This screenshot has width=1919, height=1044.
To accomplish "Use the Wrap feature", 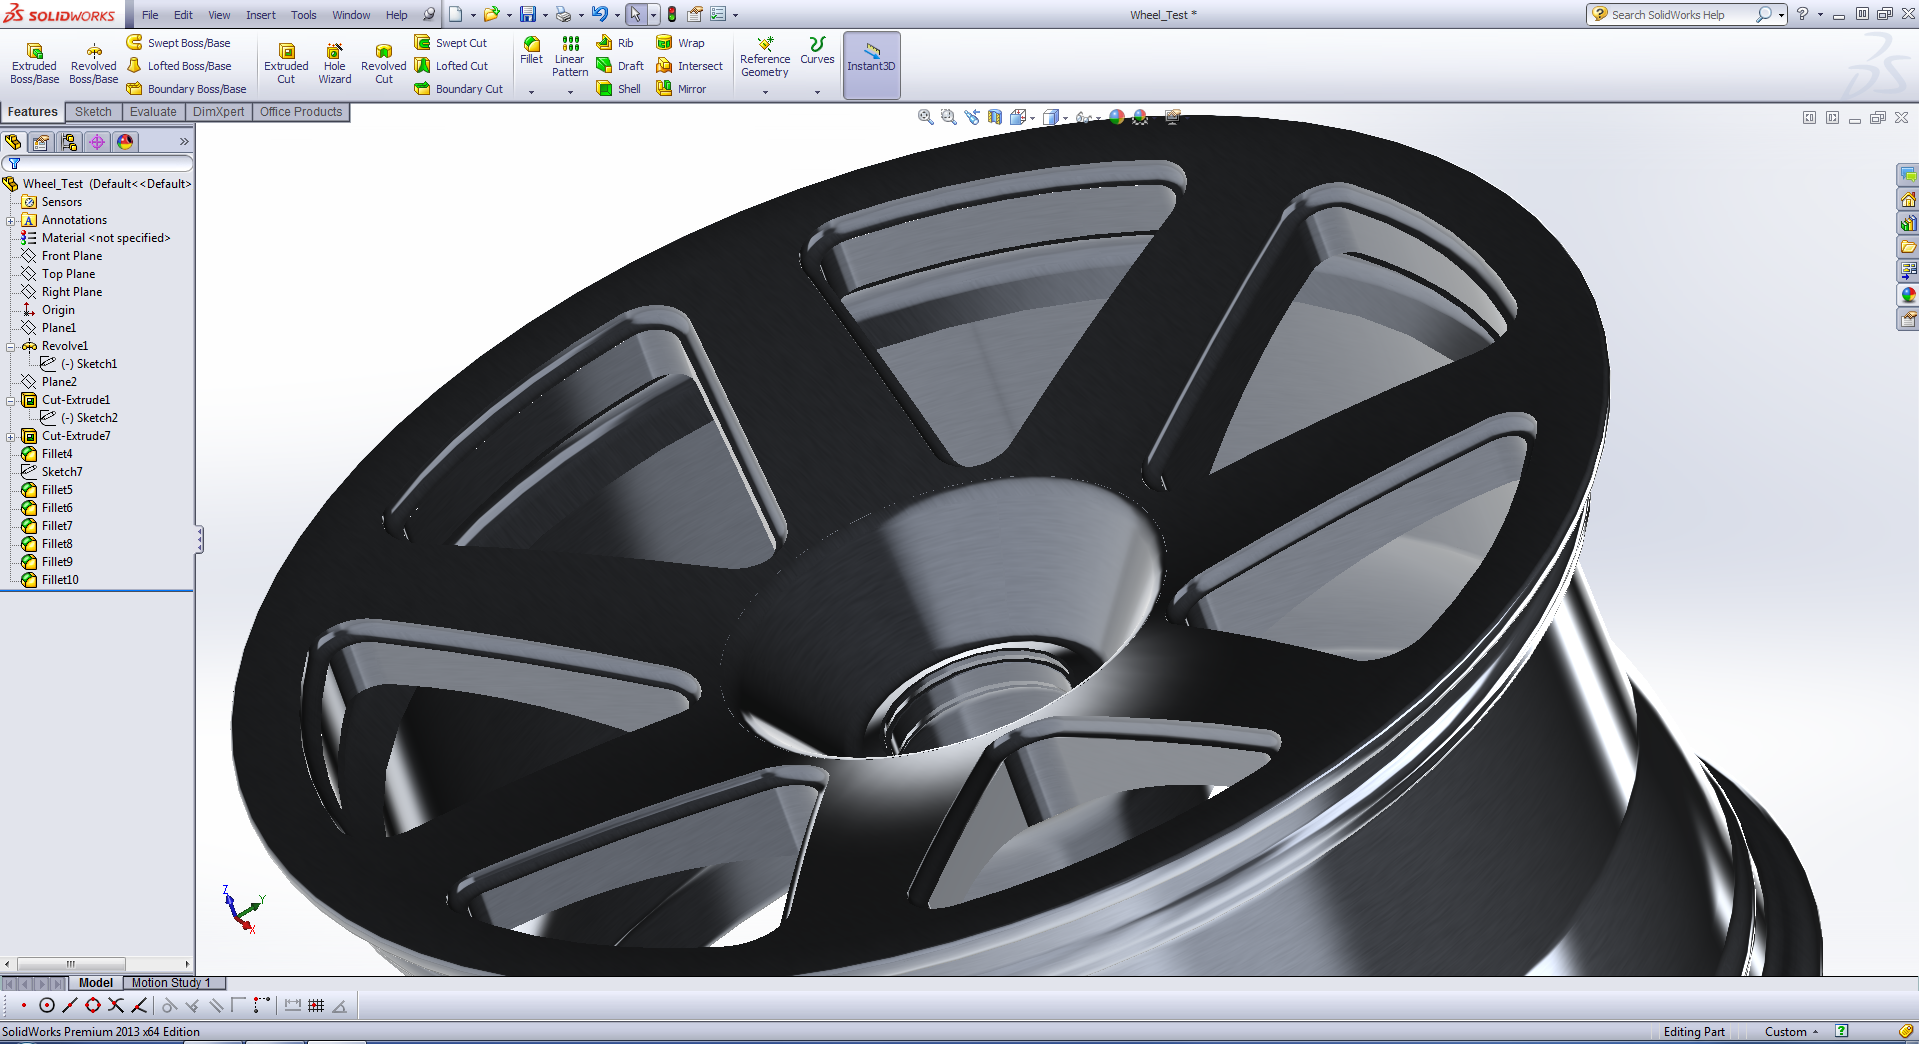I will tap(680, 43).
